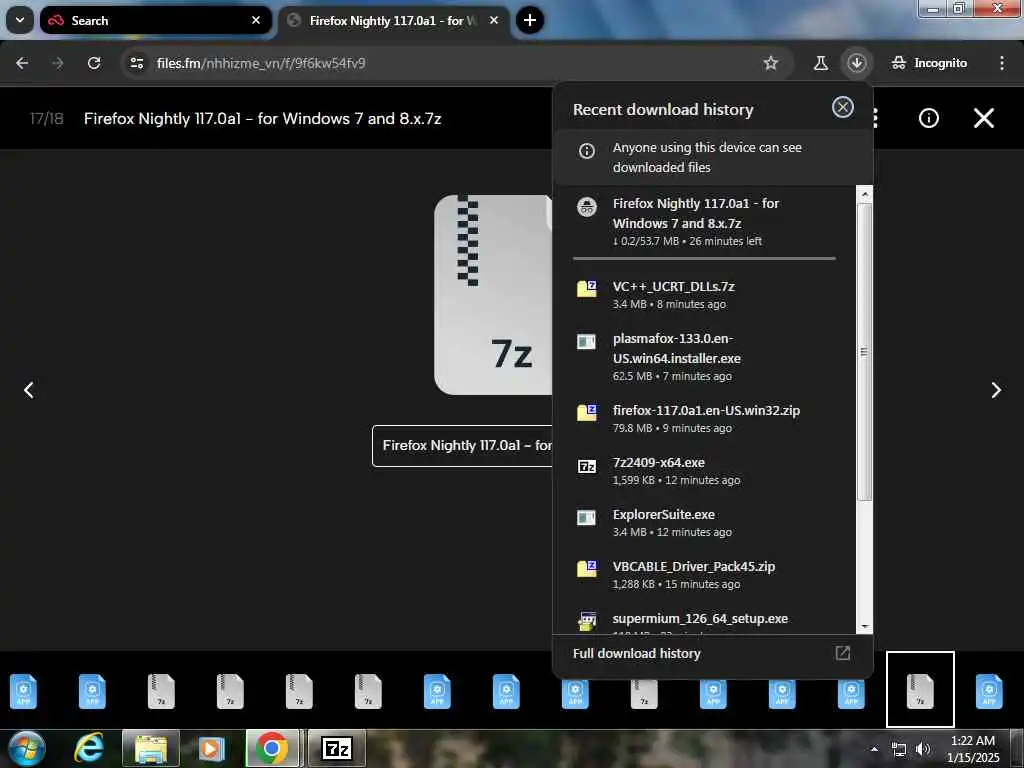The image size is (1024, 768).
Task: Show hidden system tray icons
Action: [x=874, y=749]
